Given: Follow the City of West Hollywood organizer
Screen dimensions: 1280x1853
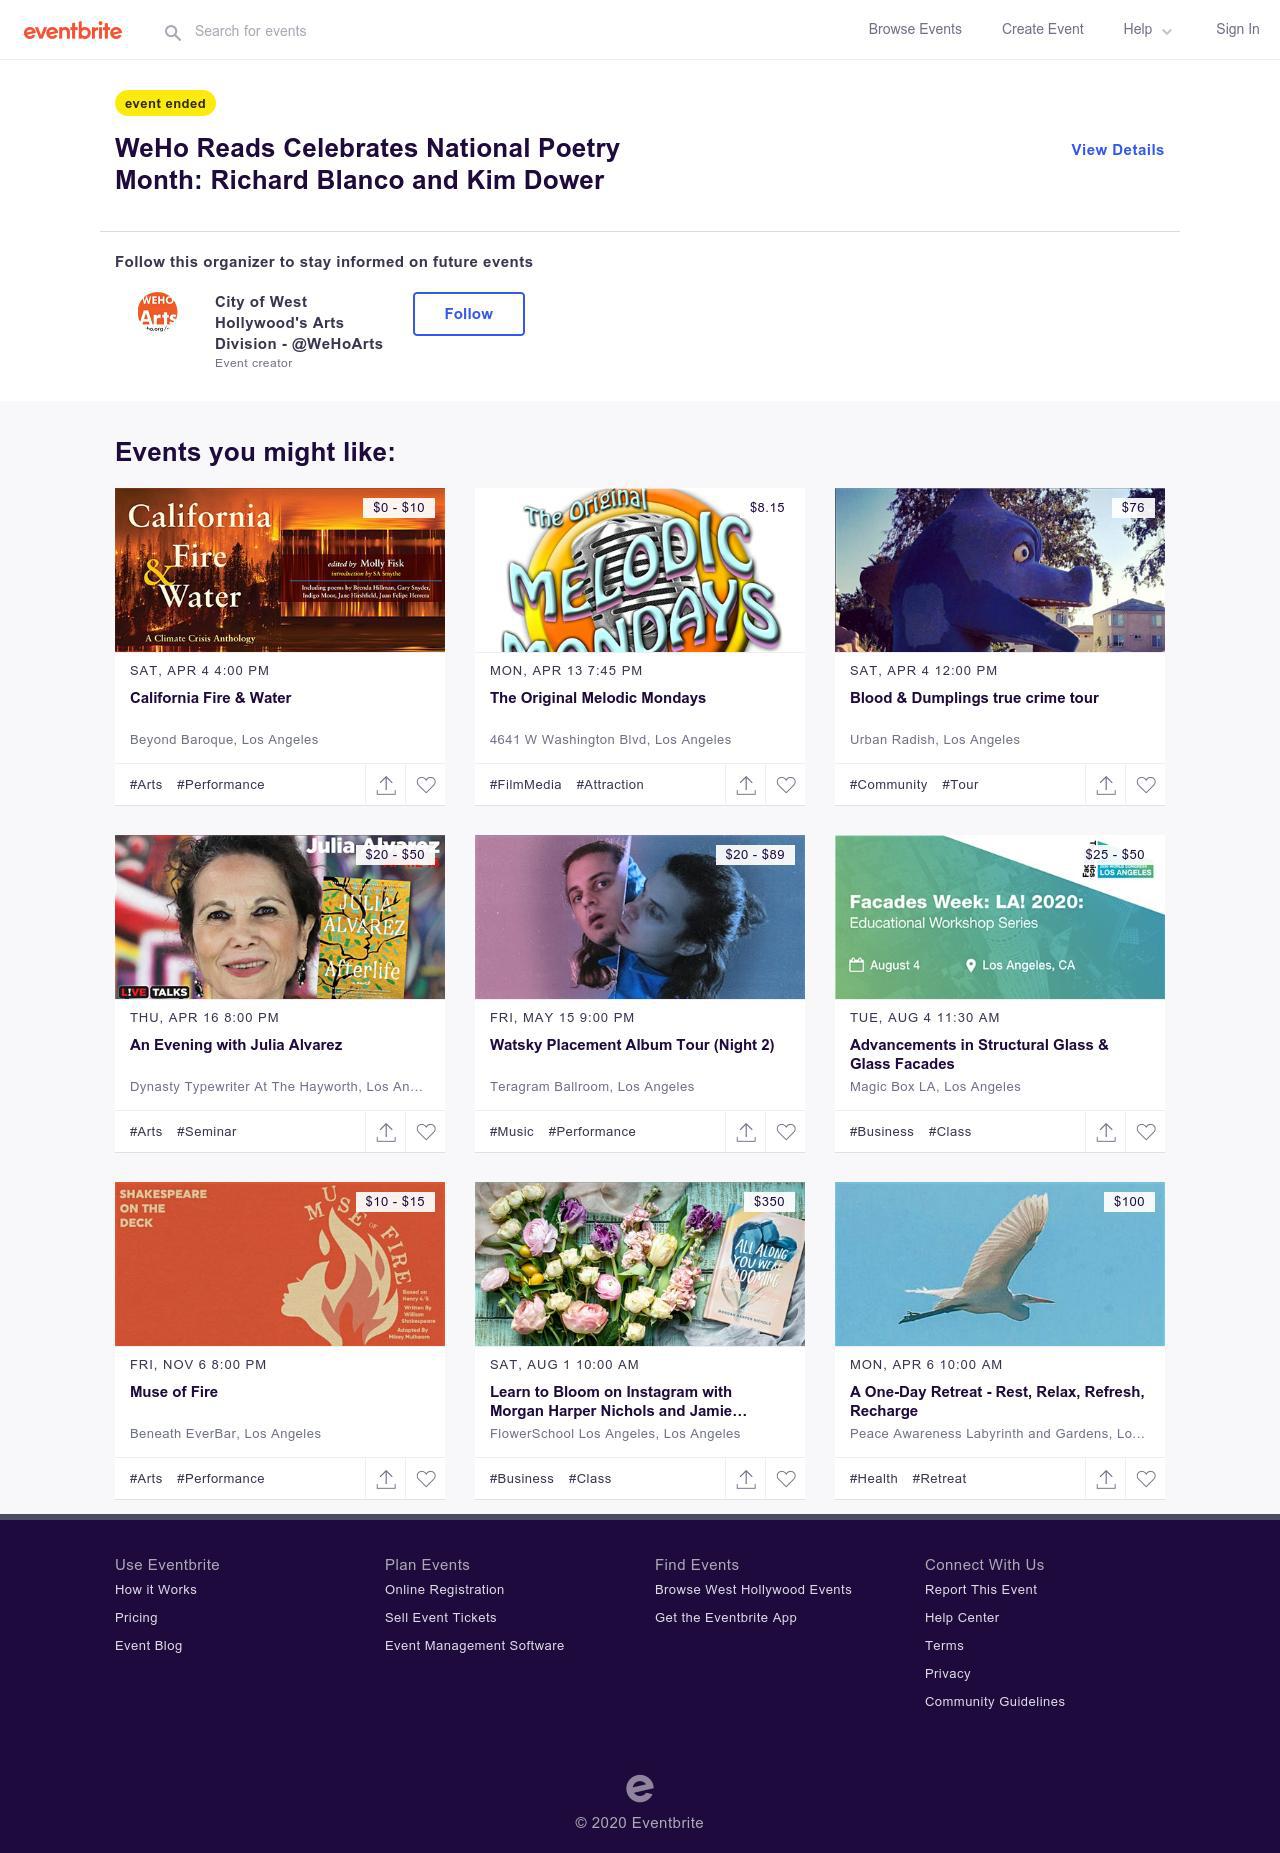Looking at the screenshot, I should point(468,314).
